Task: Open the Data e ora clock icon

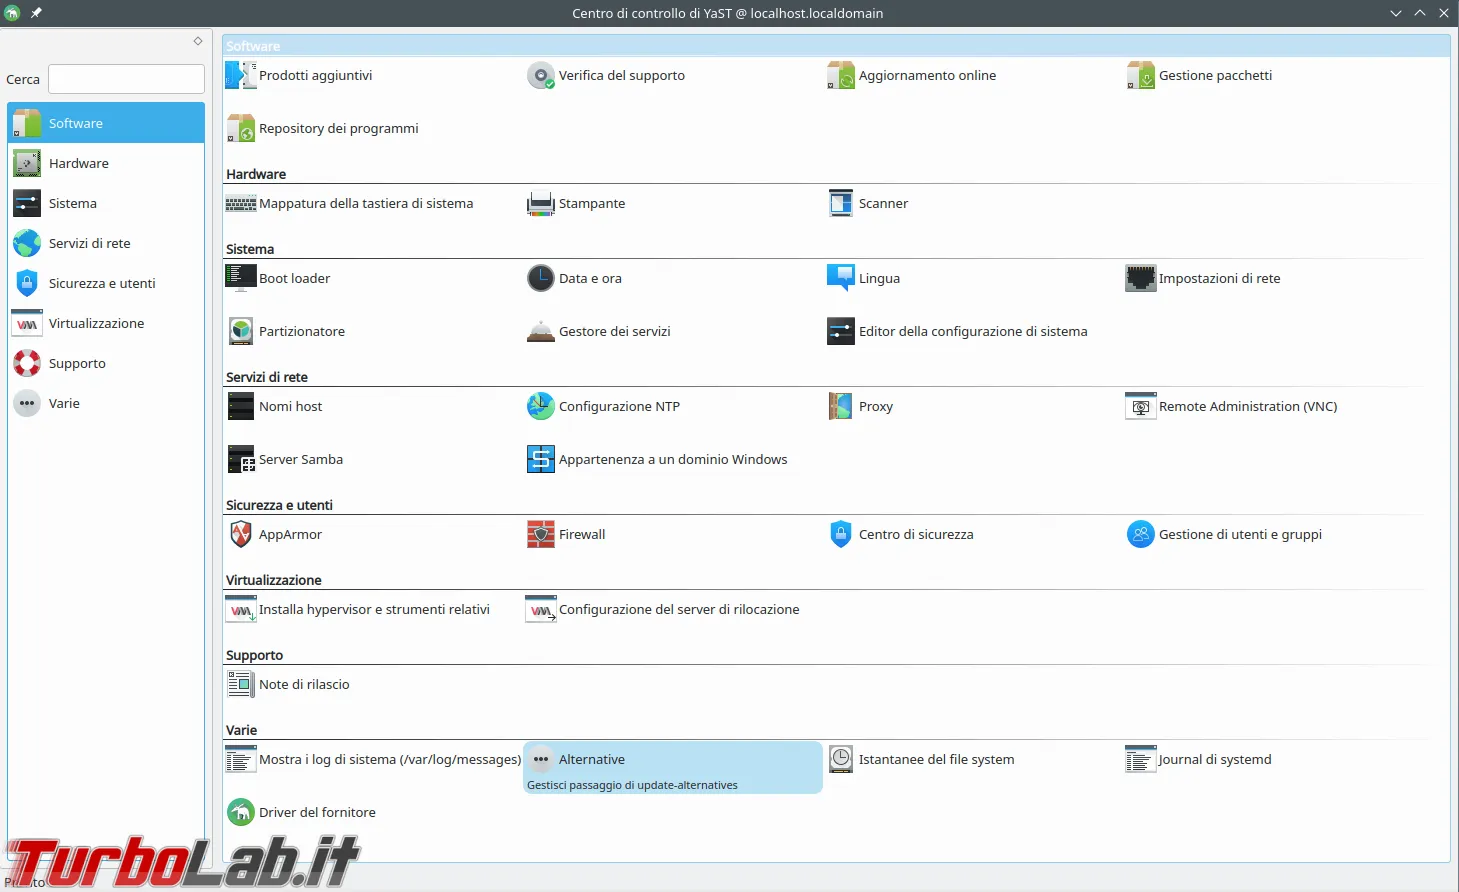Action: [x=541, y=279]
